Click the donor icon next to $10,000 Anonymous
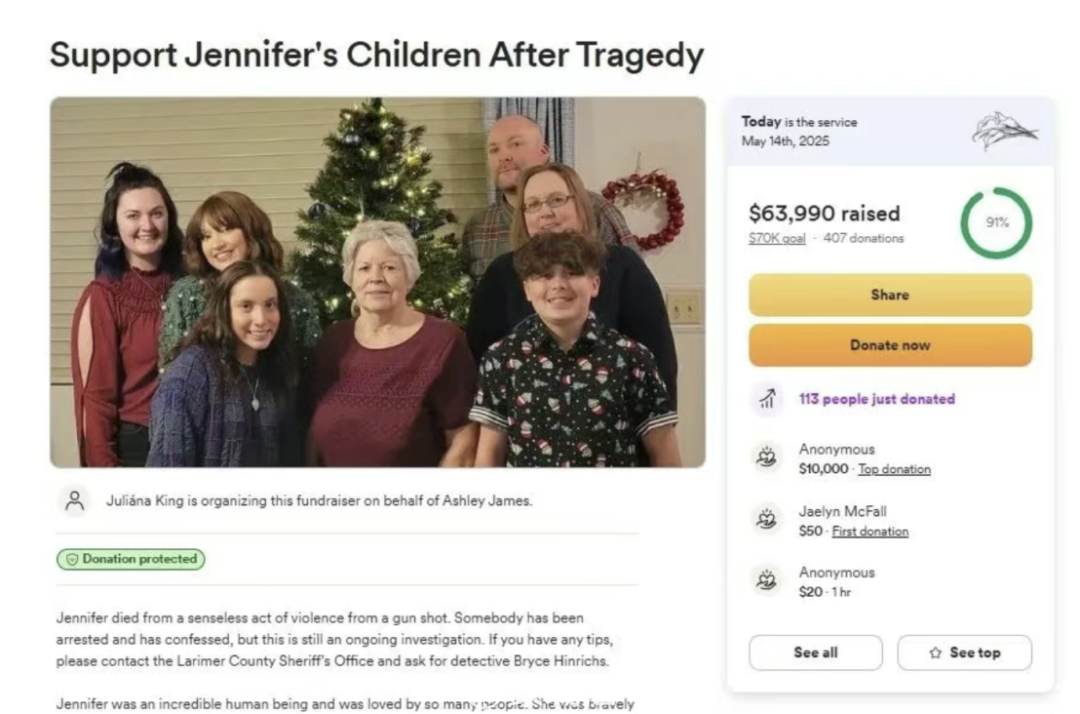The image size is (1080, 714). (x=767, y=457)
